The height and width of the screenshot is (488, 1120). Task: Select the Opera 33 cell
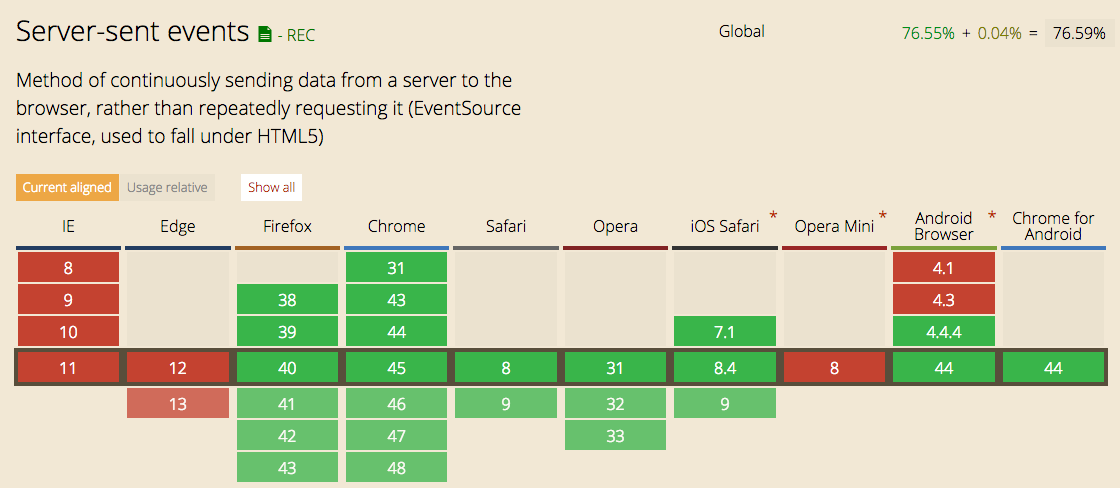(x=615, y=436)
